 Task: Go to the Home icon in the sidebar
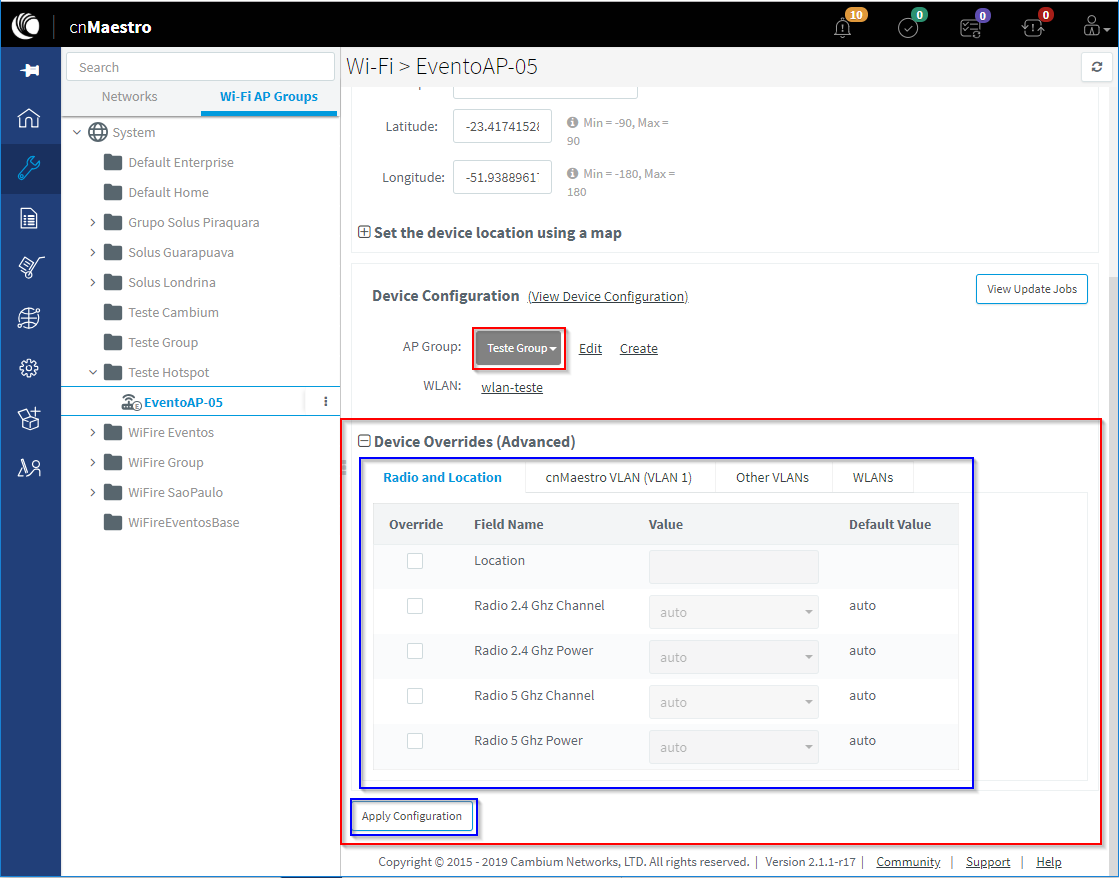pyautogui.click(x=29, y=118)
